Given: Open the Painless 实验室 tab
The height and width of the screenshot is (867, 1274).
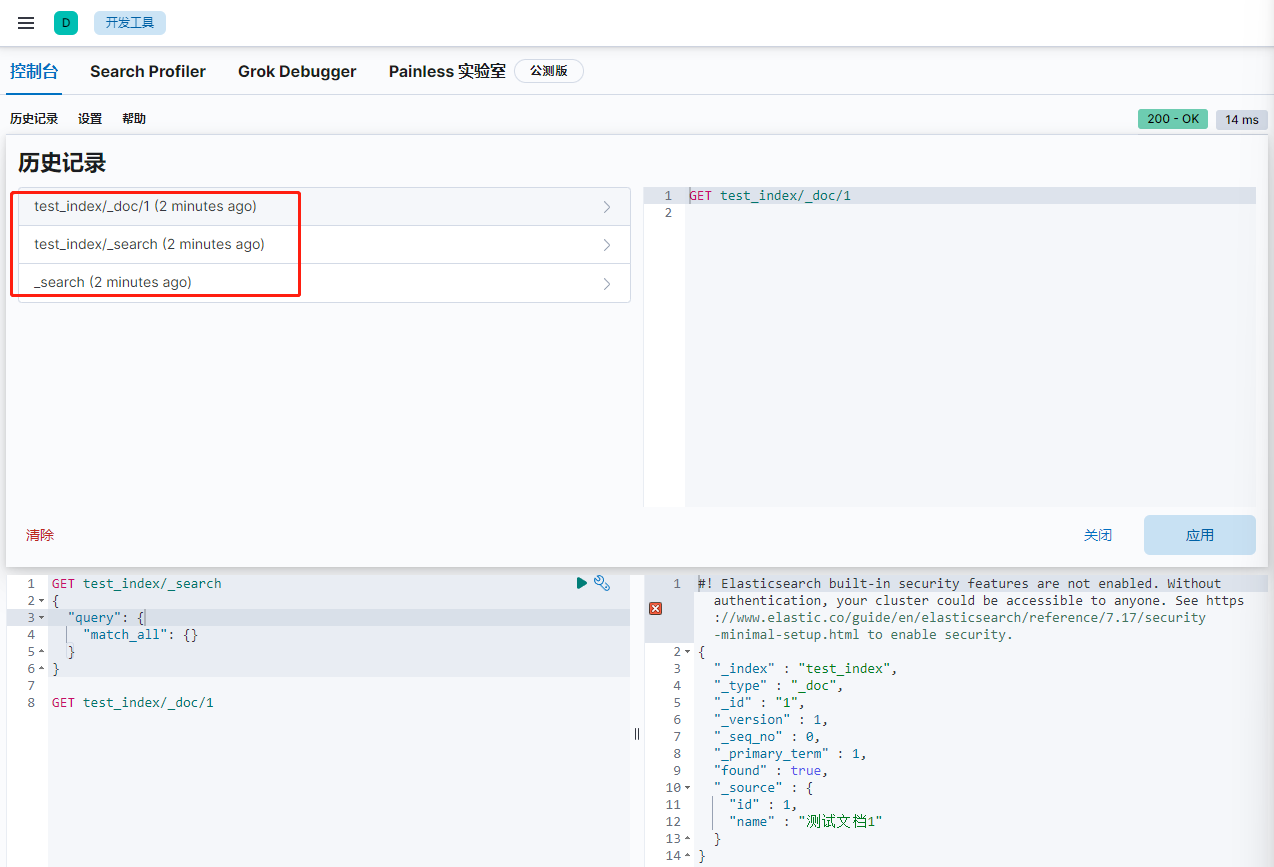Looking at the screenshot, I should [x=447, y=71].
